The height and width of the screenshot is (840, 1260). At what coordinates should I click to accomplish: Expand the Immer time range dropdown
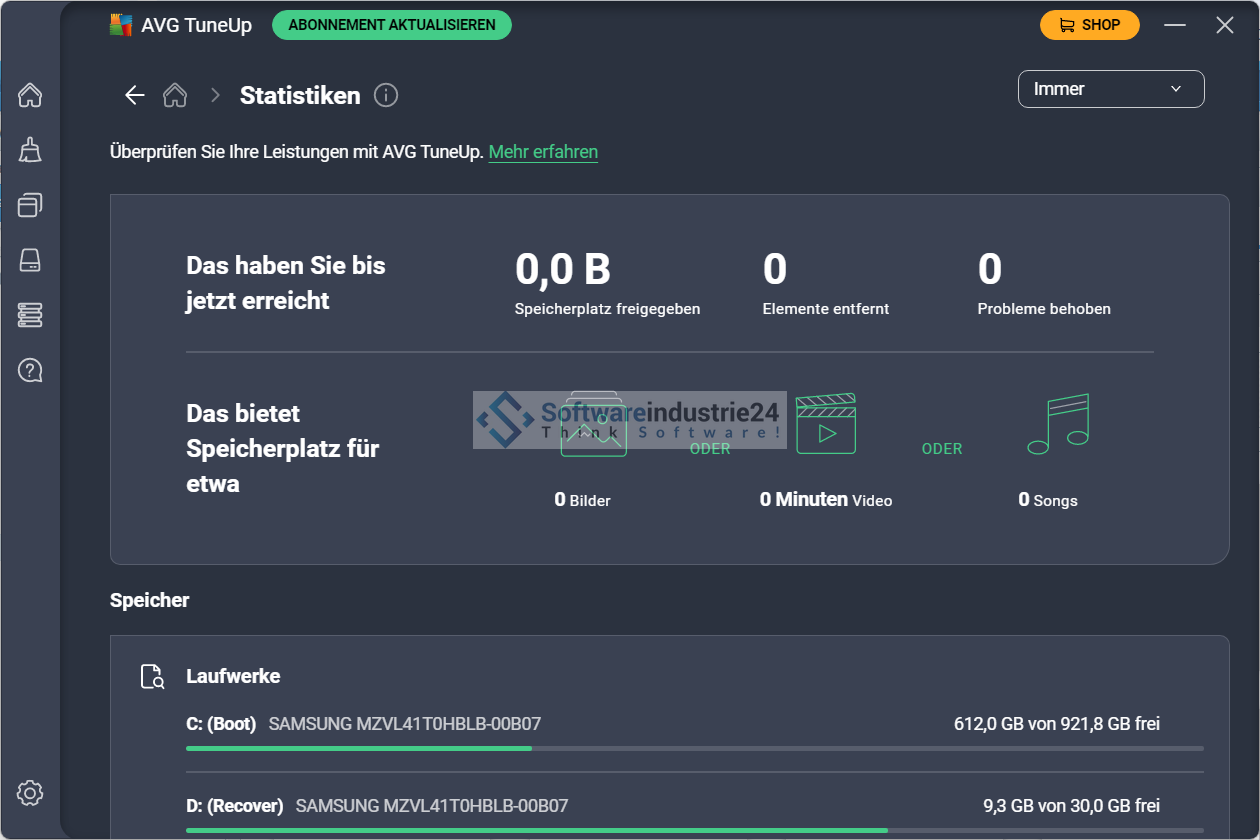point(1110,89)
